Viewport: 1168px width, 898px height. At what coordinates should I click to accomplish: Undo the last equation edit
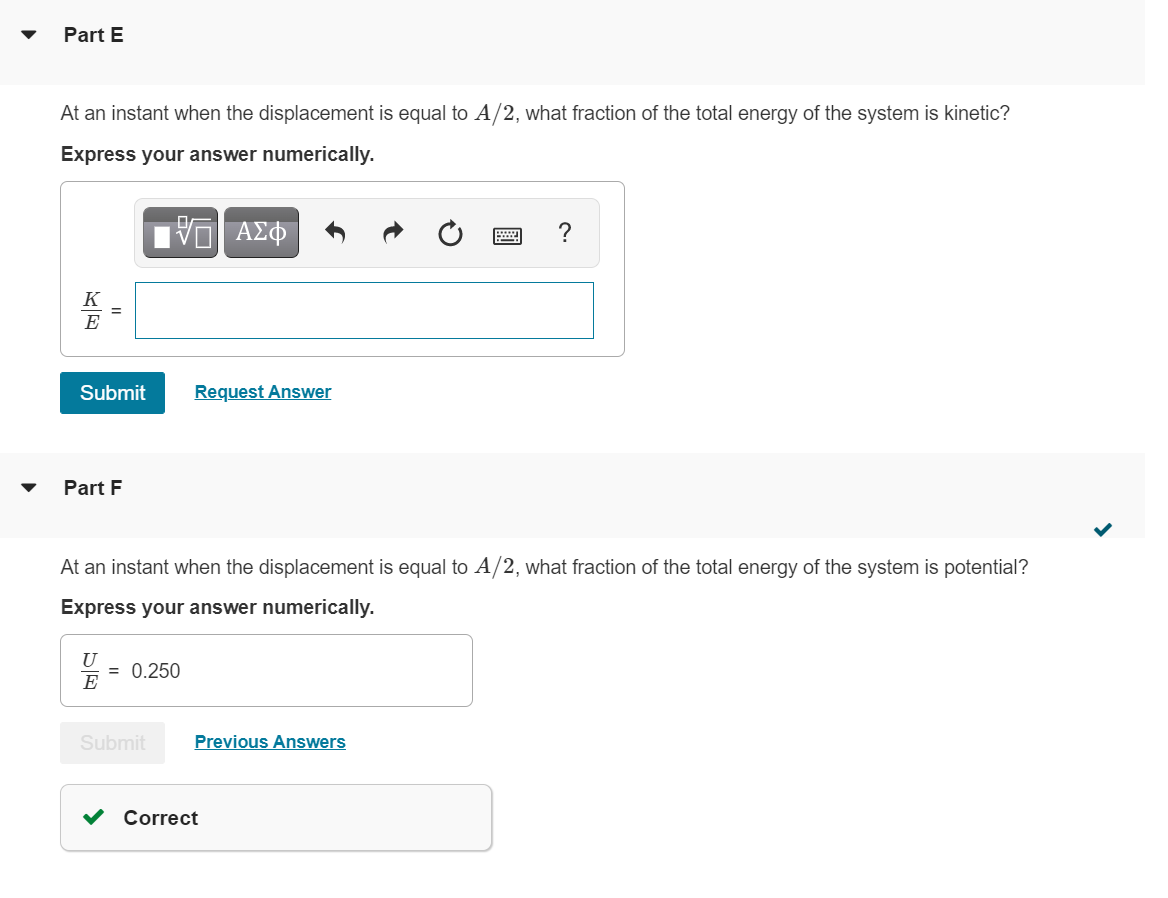coord(335,232)
